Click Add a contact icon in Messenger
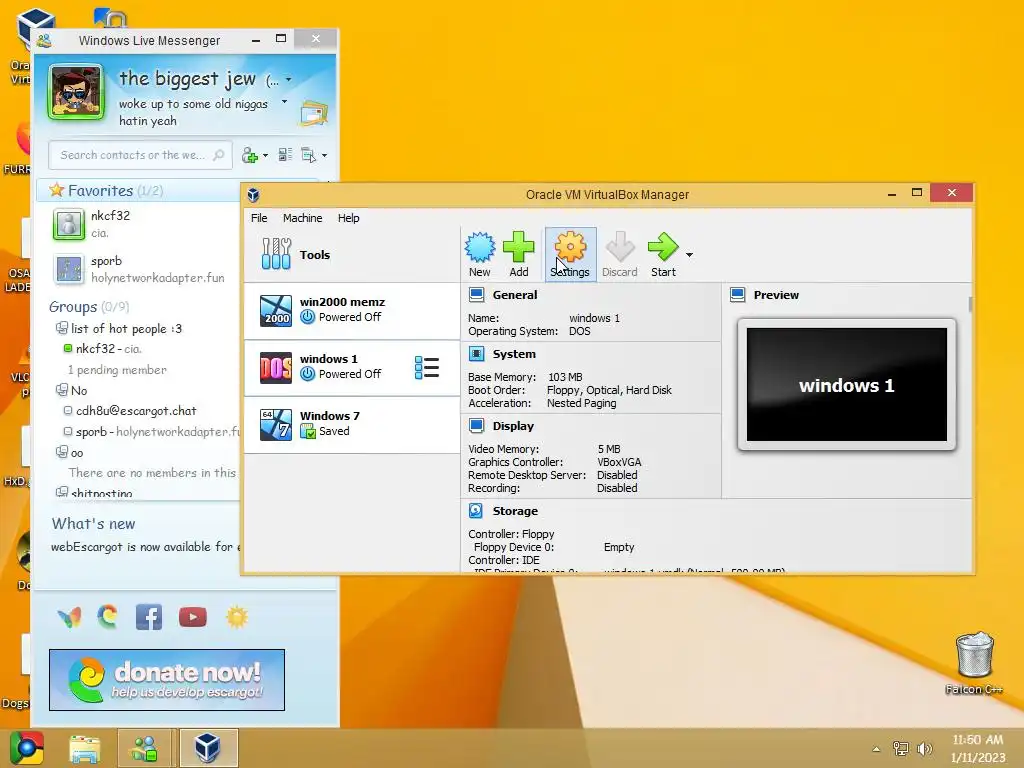The width and height of the screenshot is (1024, 768). click(249, 155)
